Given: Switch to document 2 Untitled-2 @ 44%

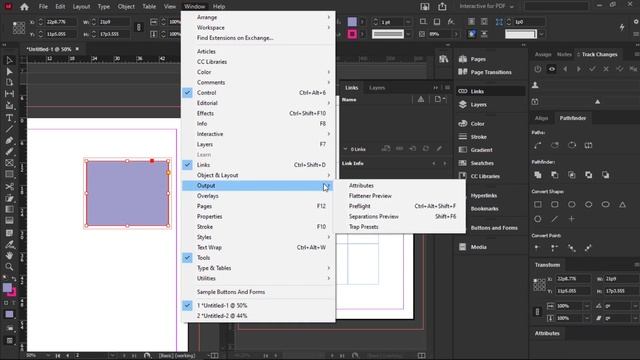Looking at the screenshot, I should 258,316.
